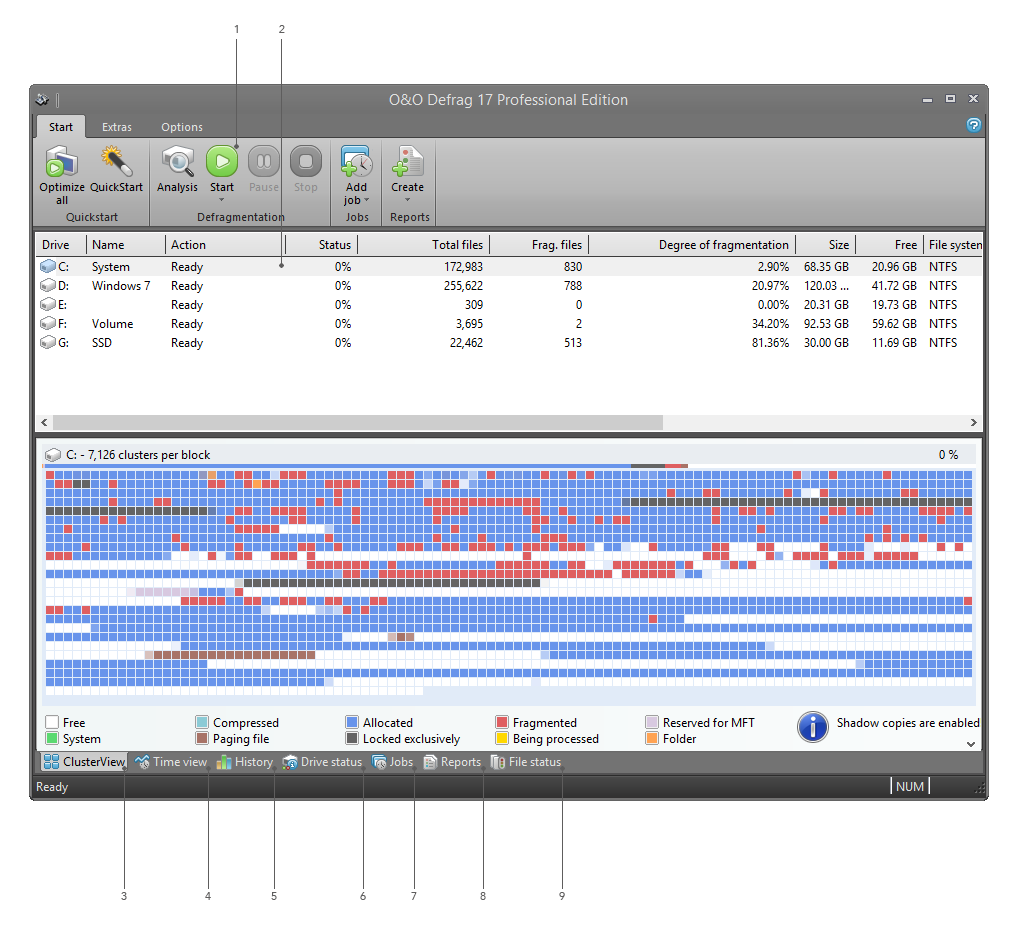This screenshot has width=1019, height=937.
Task: Click the Create reports icon
Action: (407, 161)
